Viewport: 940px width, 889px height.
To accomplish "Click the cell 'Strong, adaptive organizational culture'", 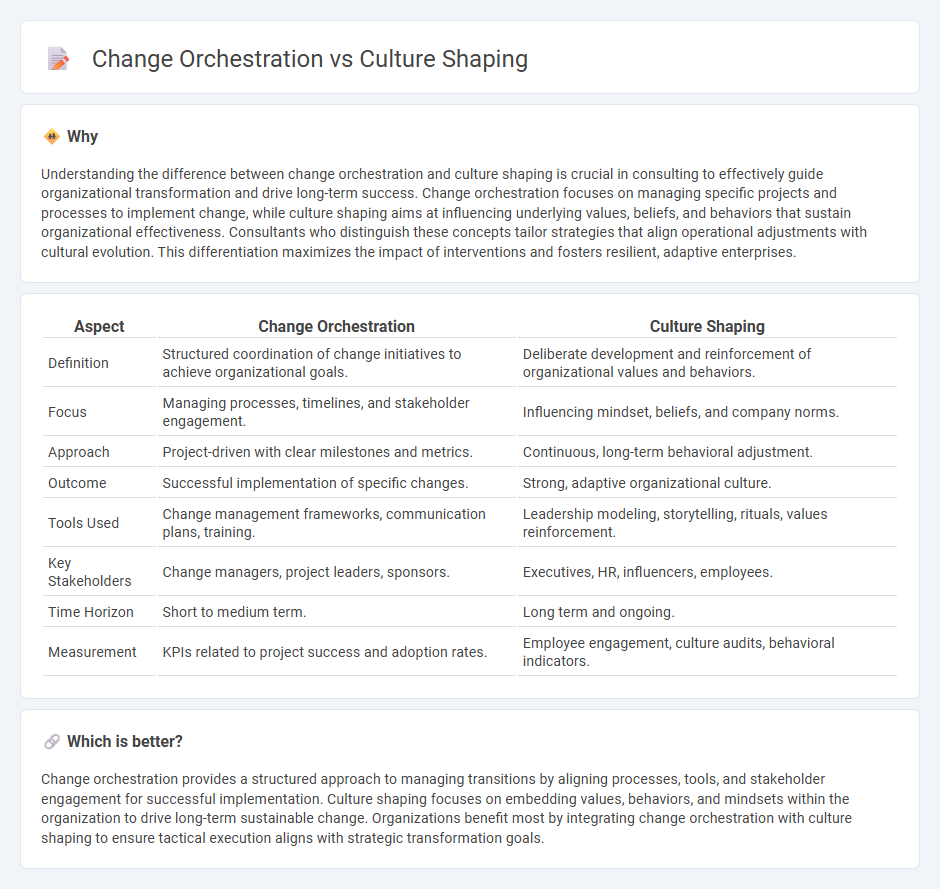I will (x=707, y=483).
